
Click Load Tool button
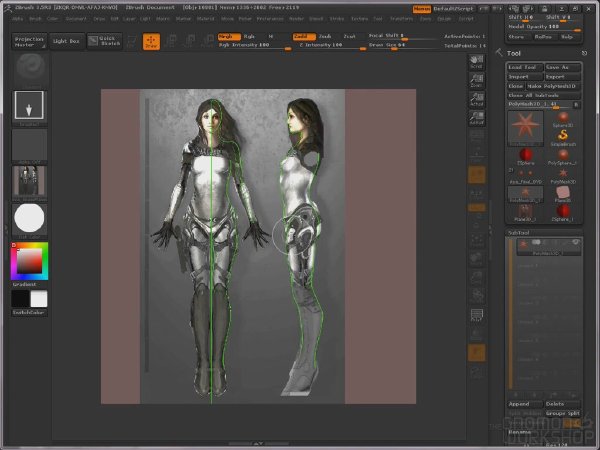(x=525, y=67)
